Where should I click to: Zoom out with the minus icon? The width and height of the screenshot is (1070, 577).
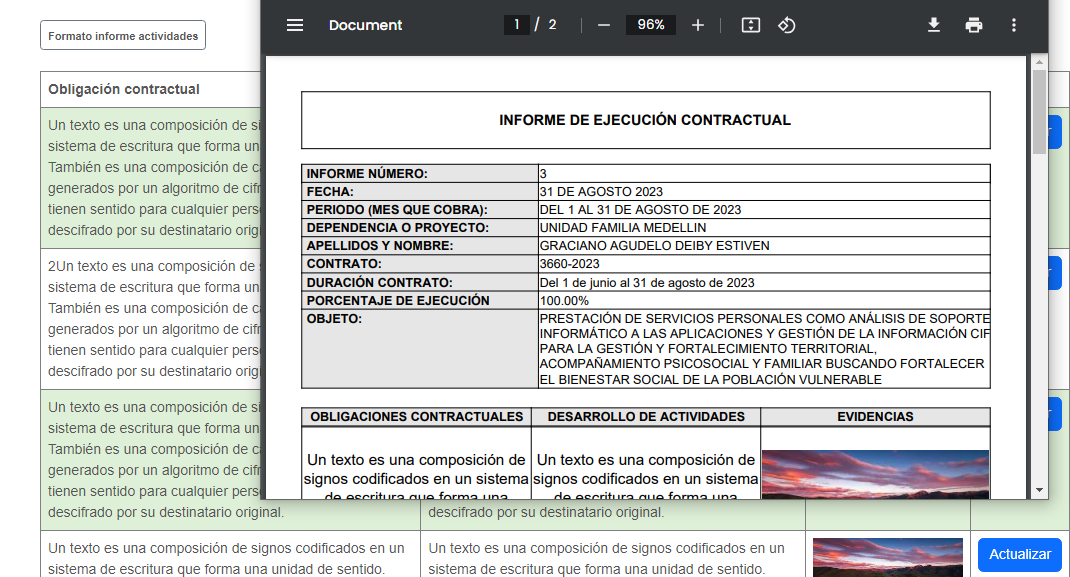coord(603,25)
